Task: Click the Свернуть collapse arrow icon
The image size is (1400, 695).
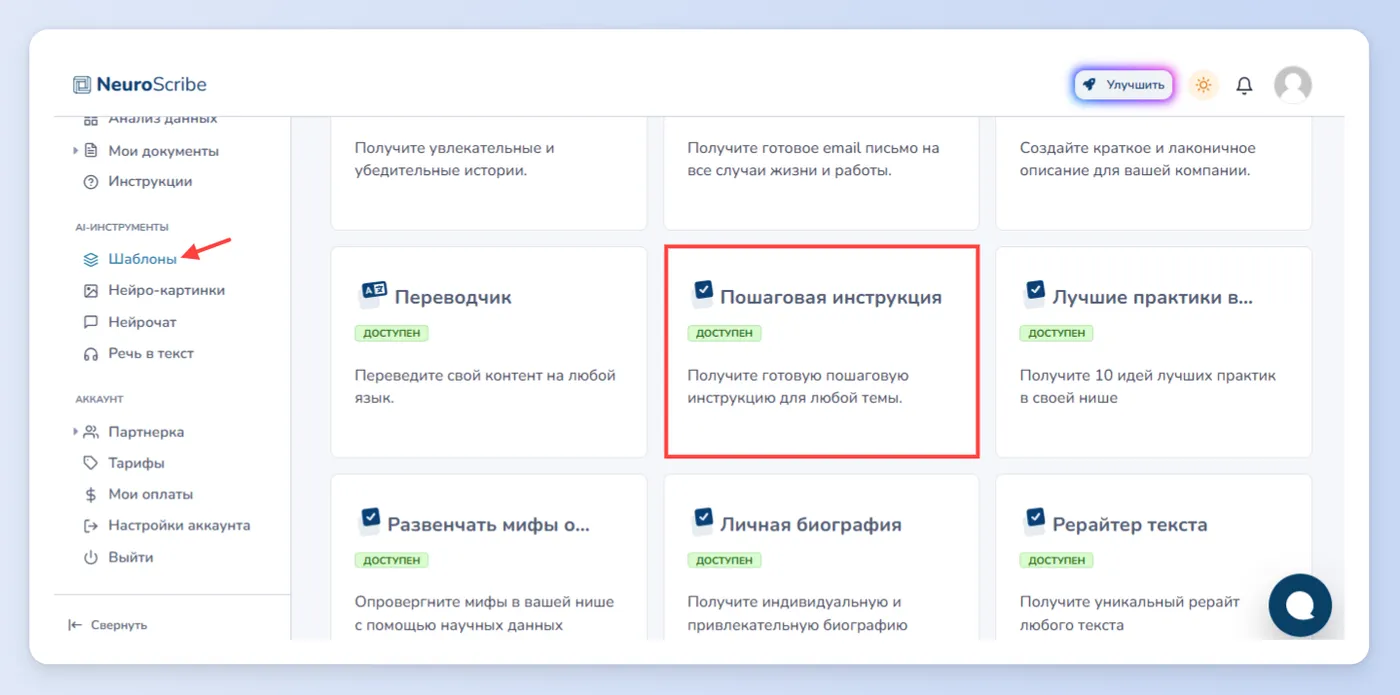Action: pyautogui.click(x=75, y=625)
